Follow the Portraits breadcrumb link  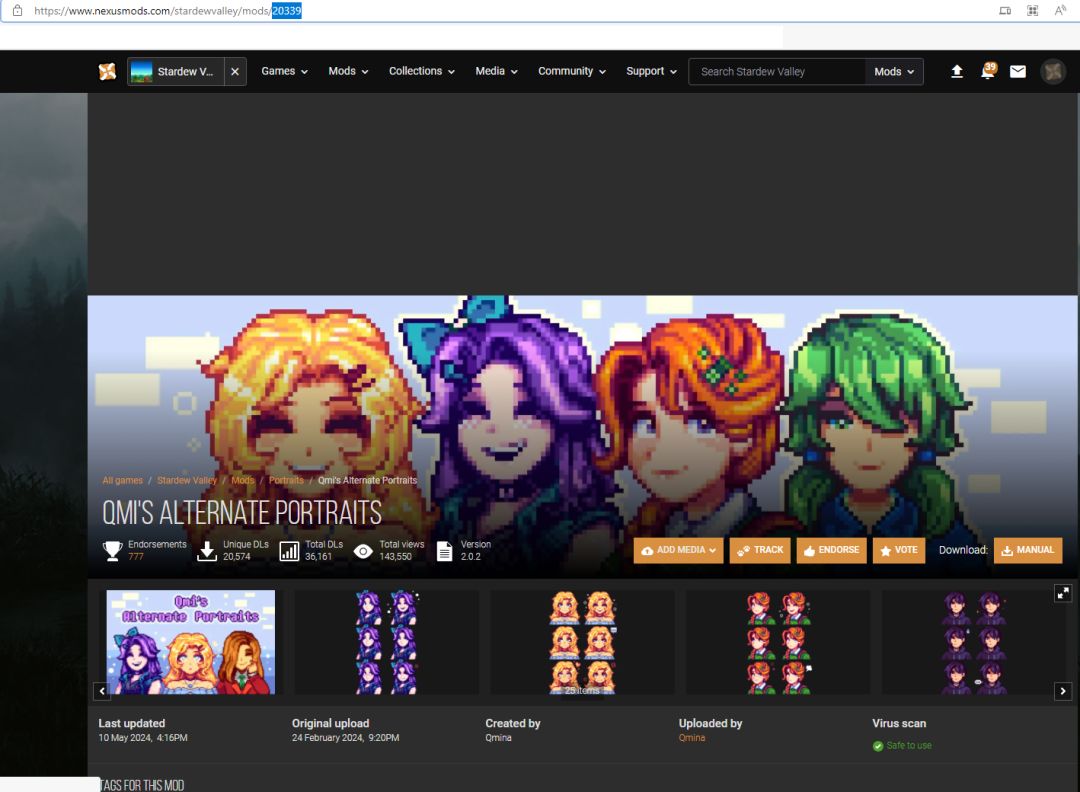click(286, 480)
